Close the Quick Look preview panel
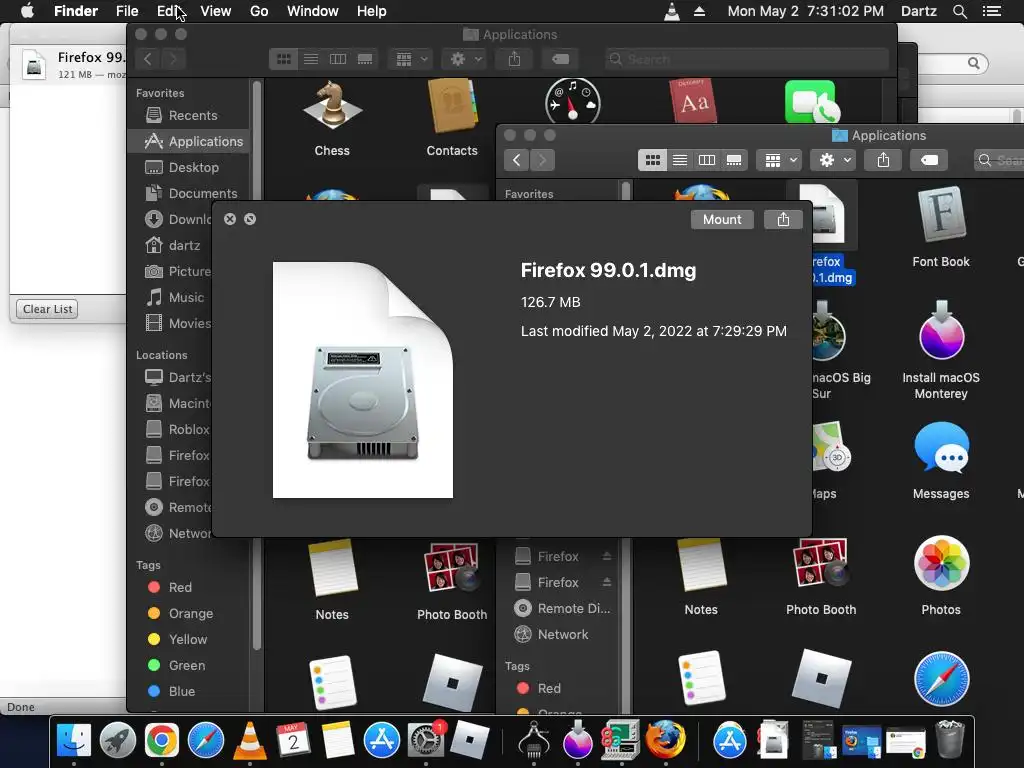Viewport: 1024px width, 768px height. pyautogui.click(x=230, y=219)
